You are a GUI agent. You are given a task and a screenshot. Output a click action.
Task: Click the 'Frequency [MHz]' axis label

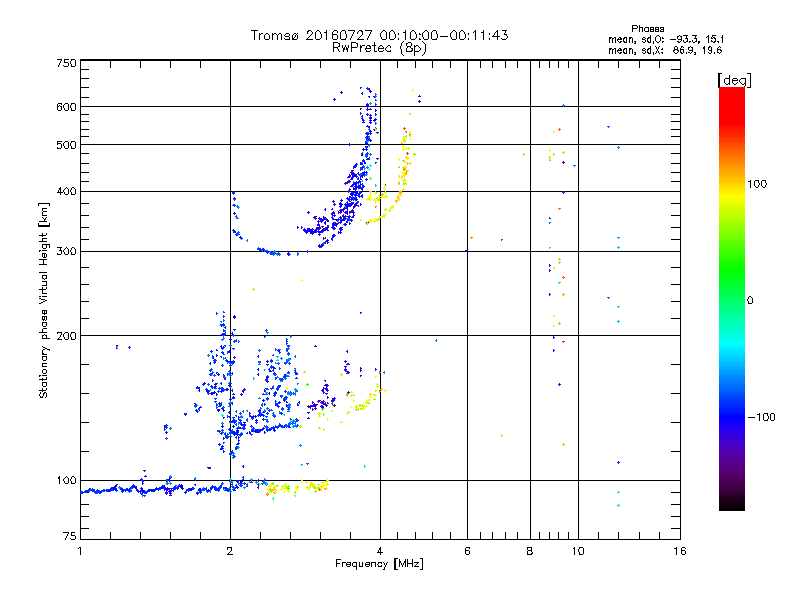(x=379, y=564)
